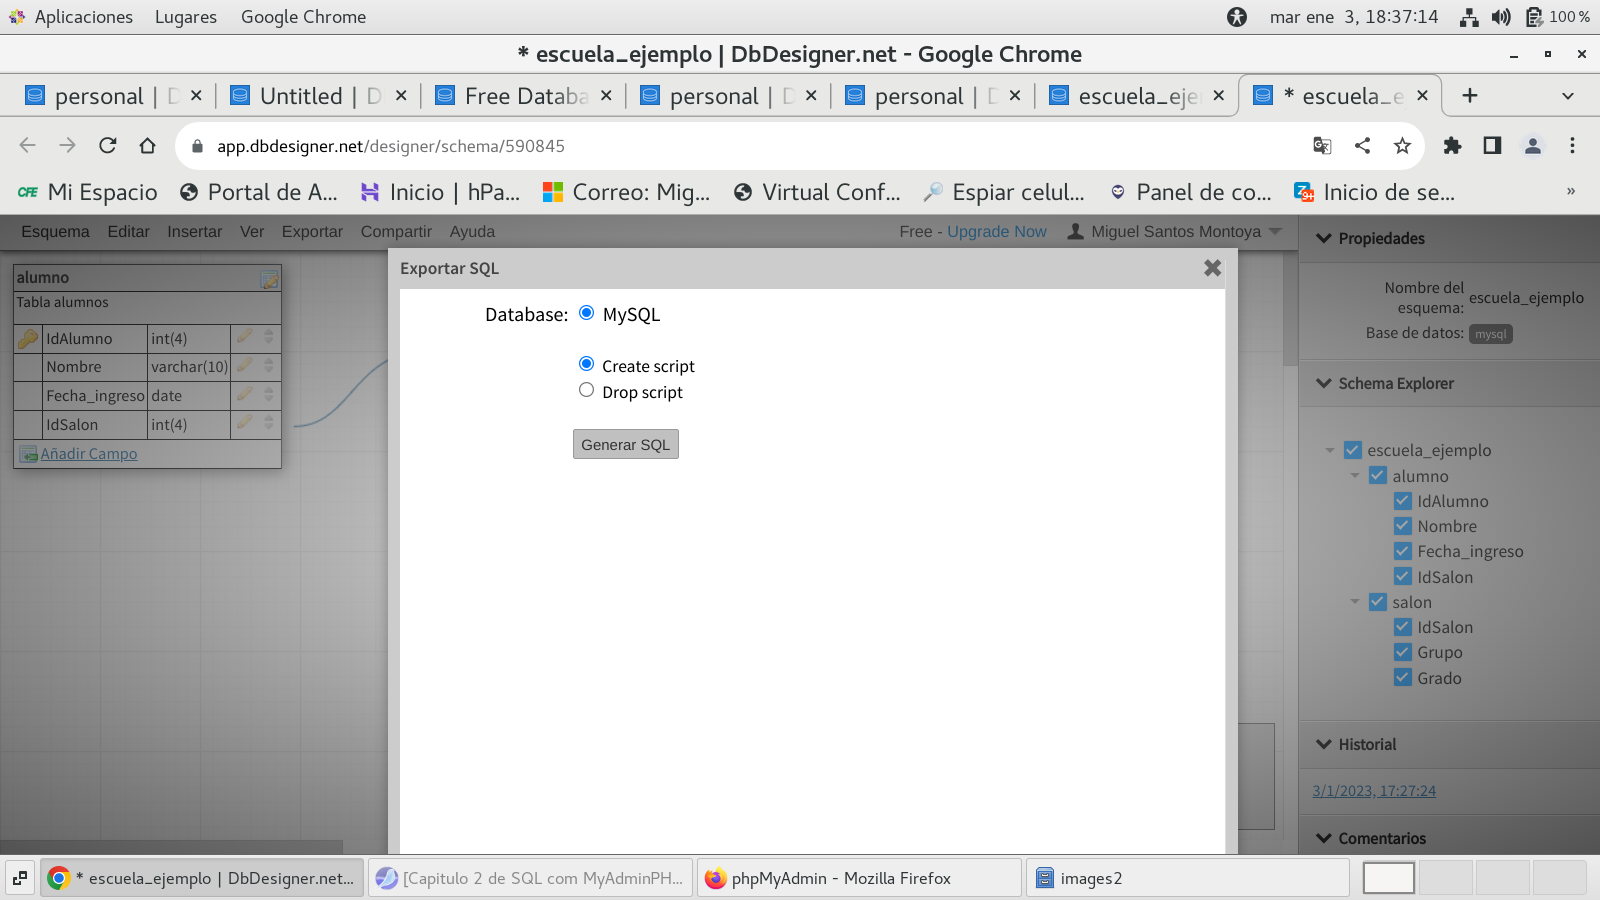Uncheck the Fecha_ingreso field checkbox
Image resolution: width=1600 pixels, height=900 pixels.
(x=1403, y=551)
